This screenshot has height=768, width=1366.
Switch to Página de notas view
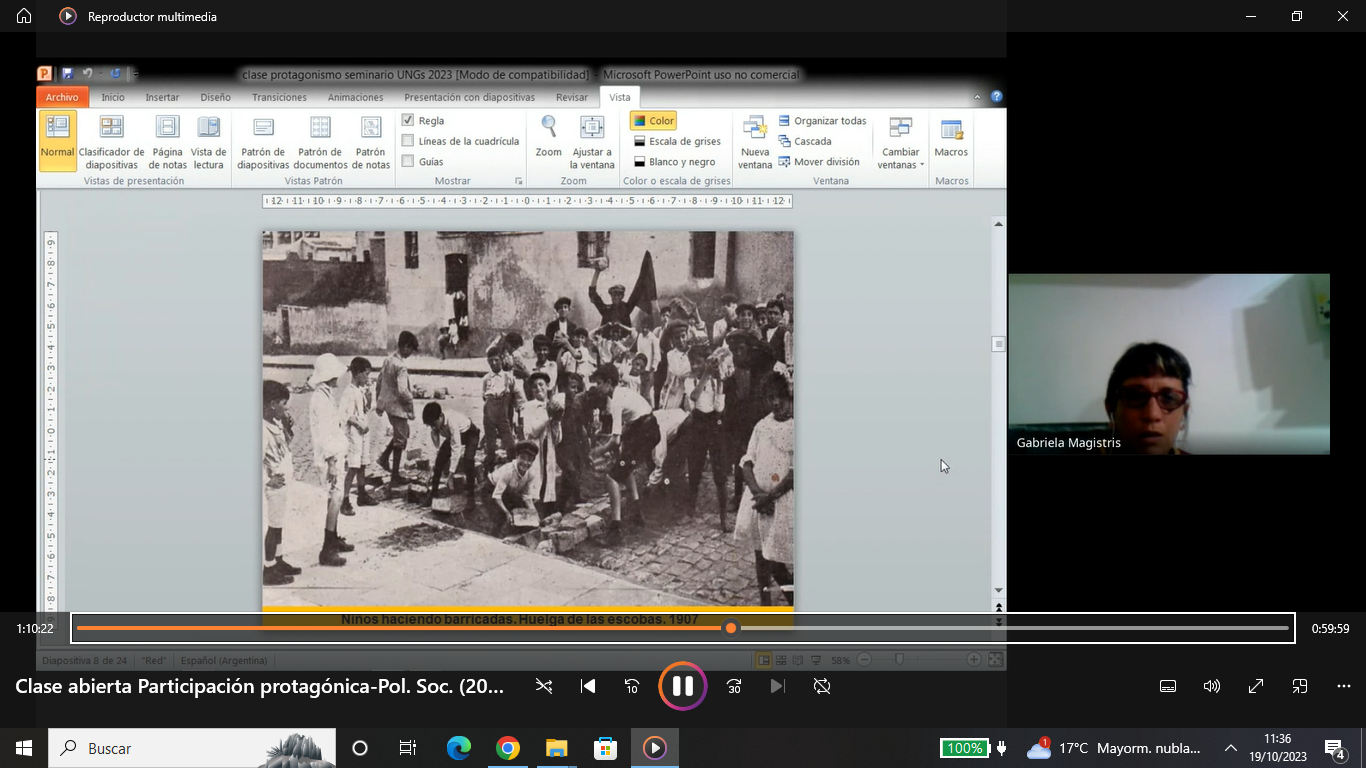167,141
